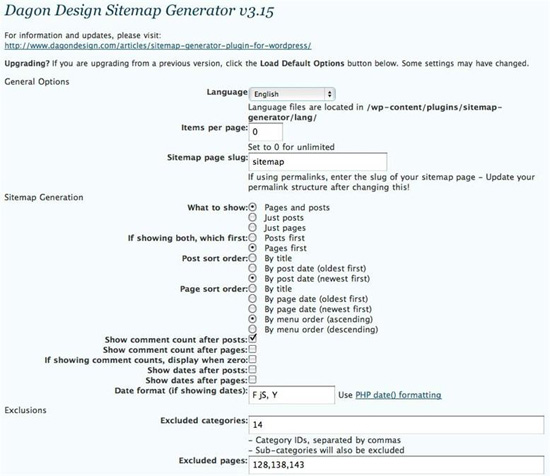The width and height of the screenshot is (550, 476).
Task: Select 'By post date (newest first)'
Action: coord(253,279)
